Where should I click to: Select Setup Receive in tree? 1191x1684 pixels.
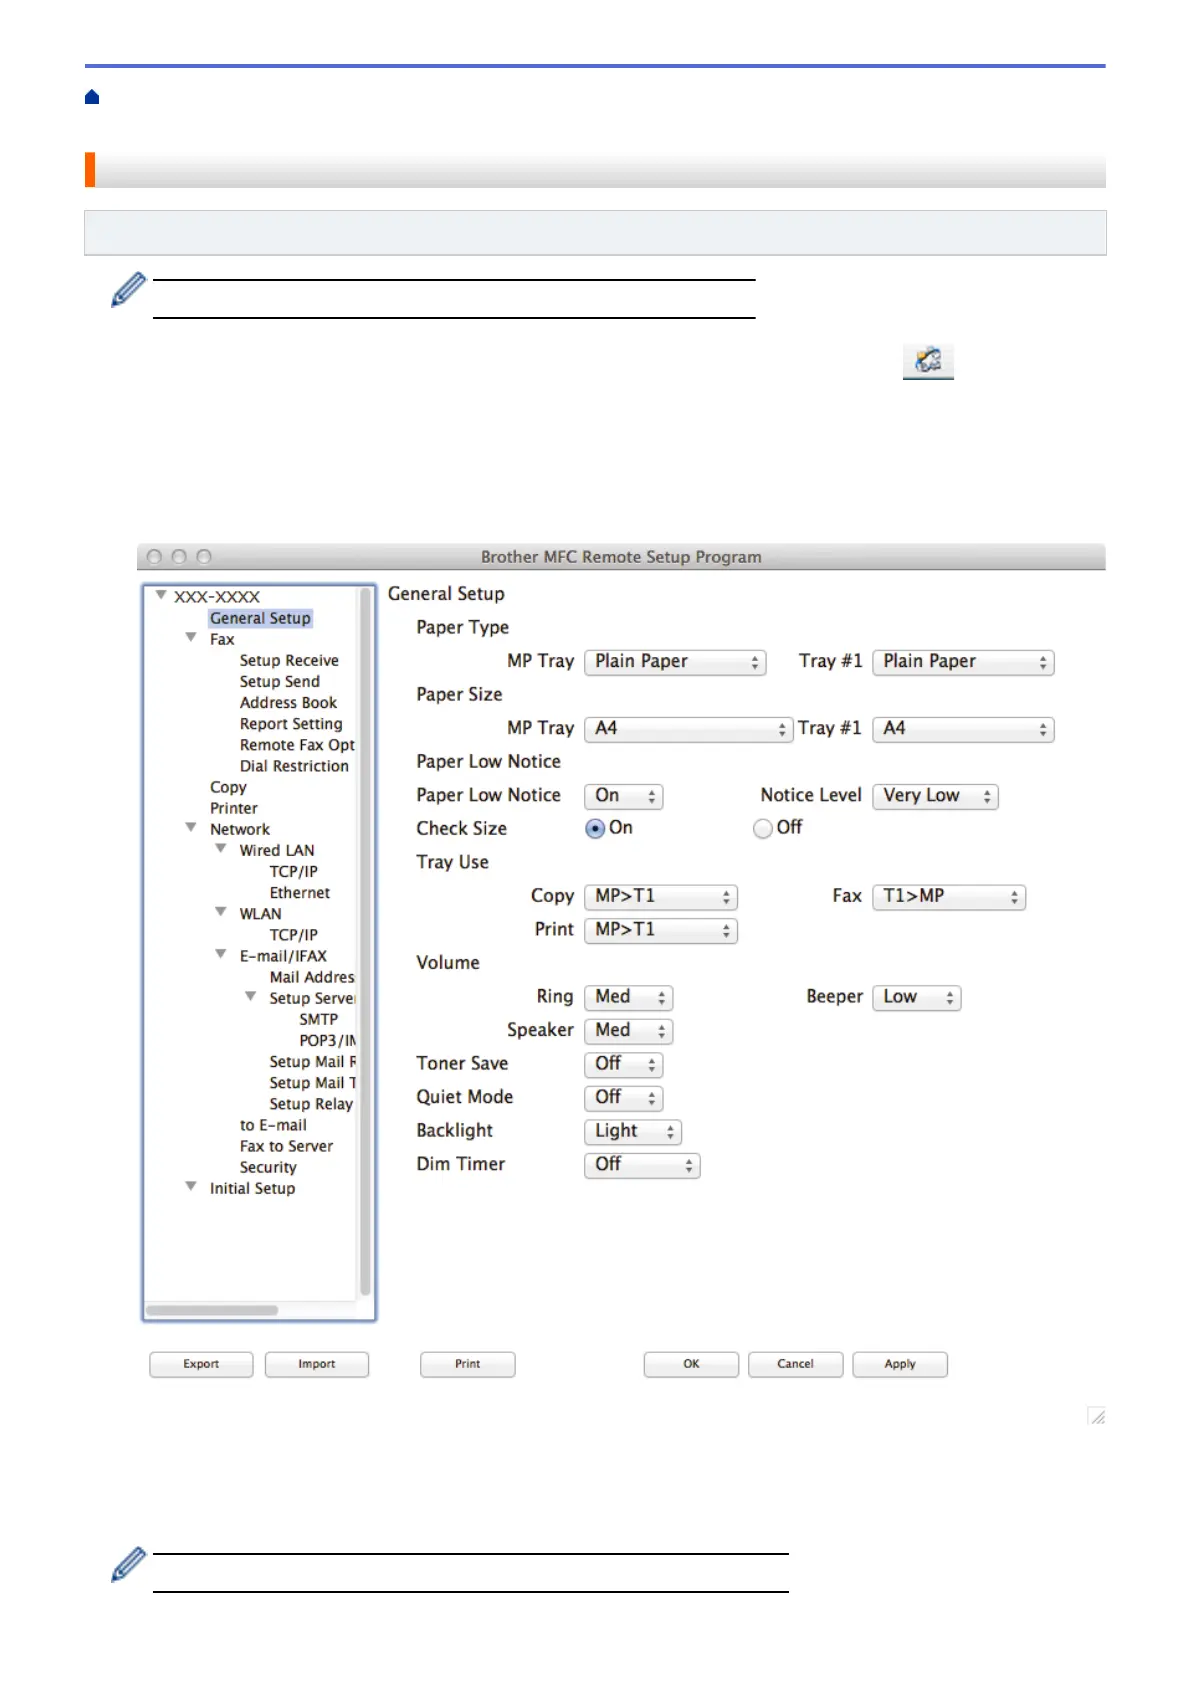289,660
